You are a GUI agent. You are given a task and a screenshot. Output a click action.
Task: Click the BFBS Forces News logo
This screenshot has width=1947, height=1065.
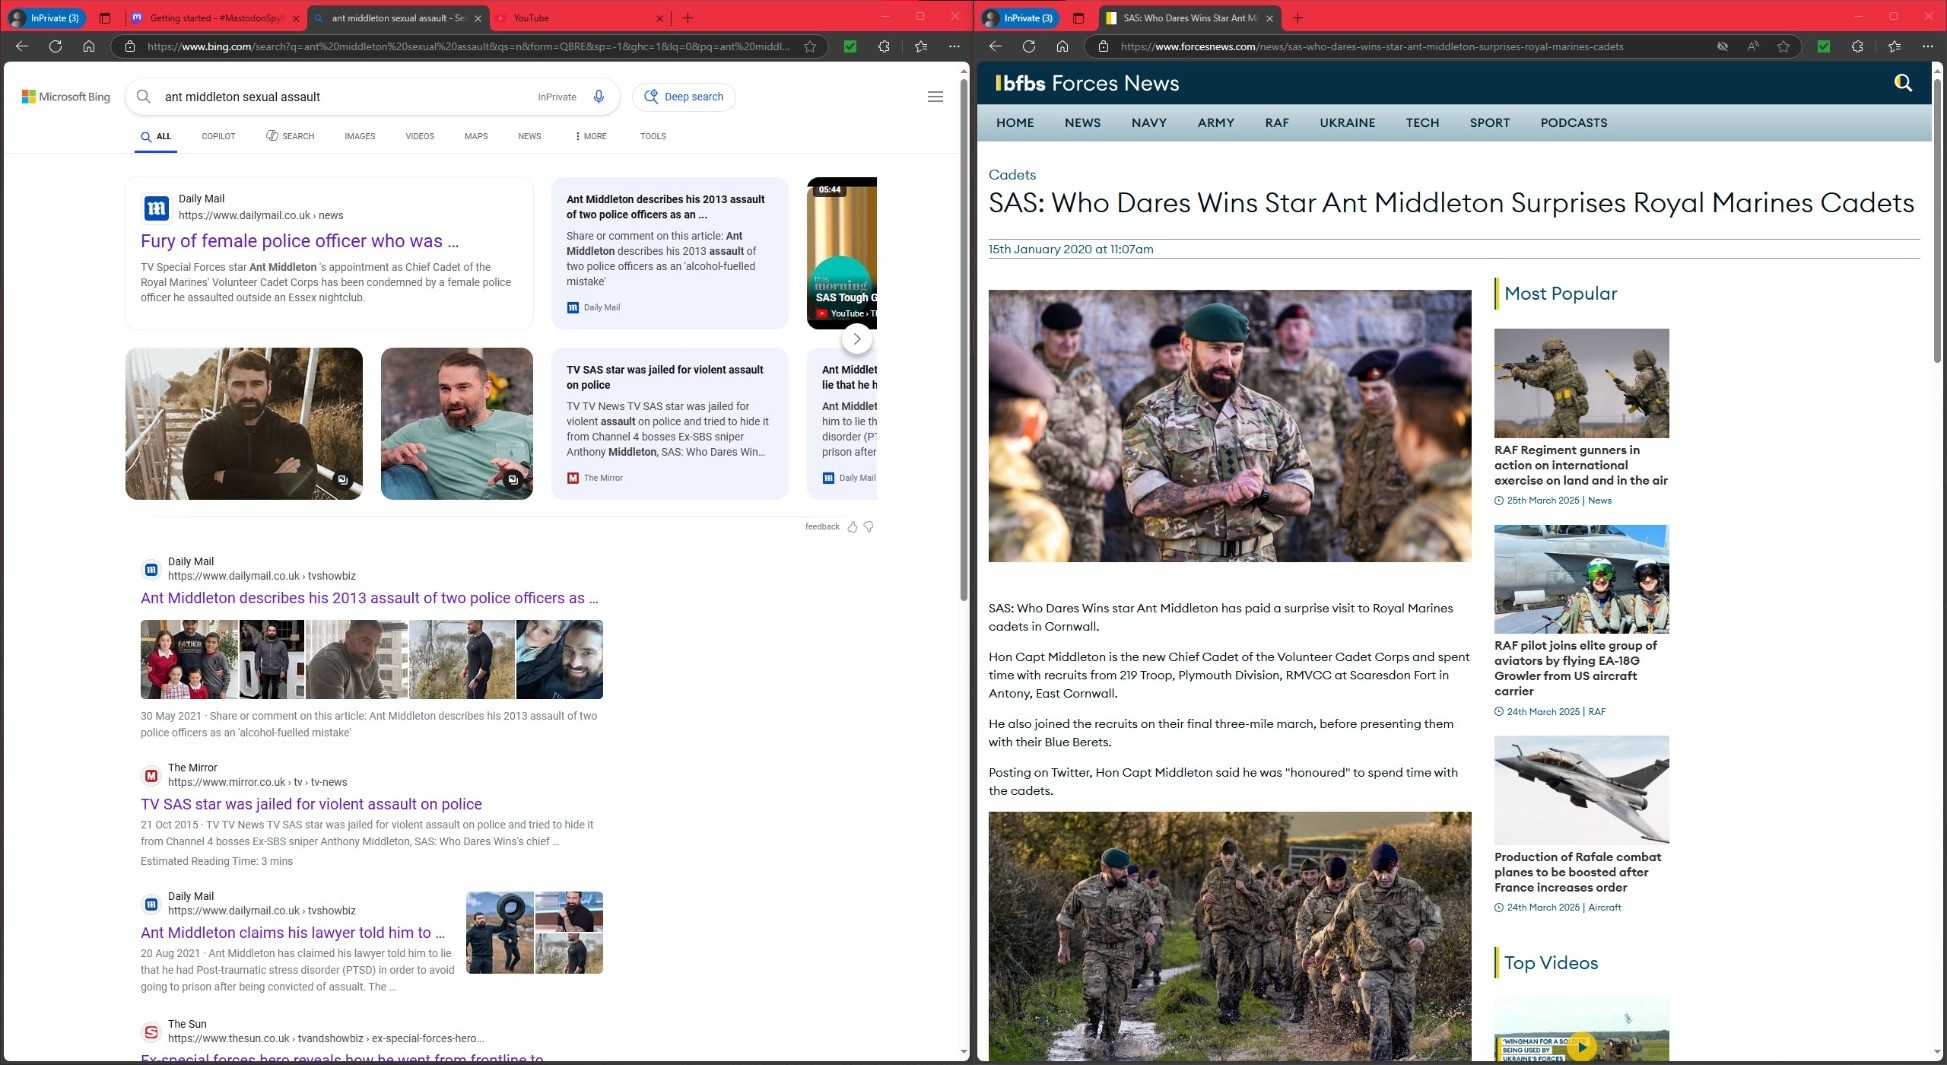tap(1087, 83)
